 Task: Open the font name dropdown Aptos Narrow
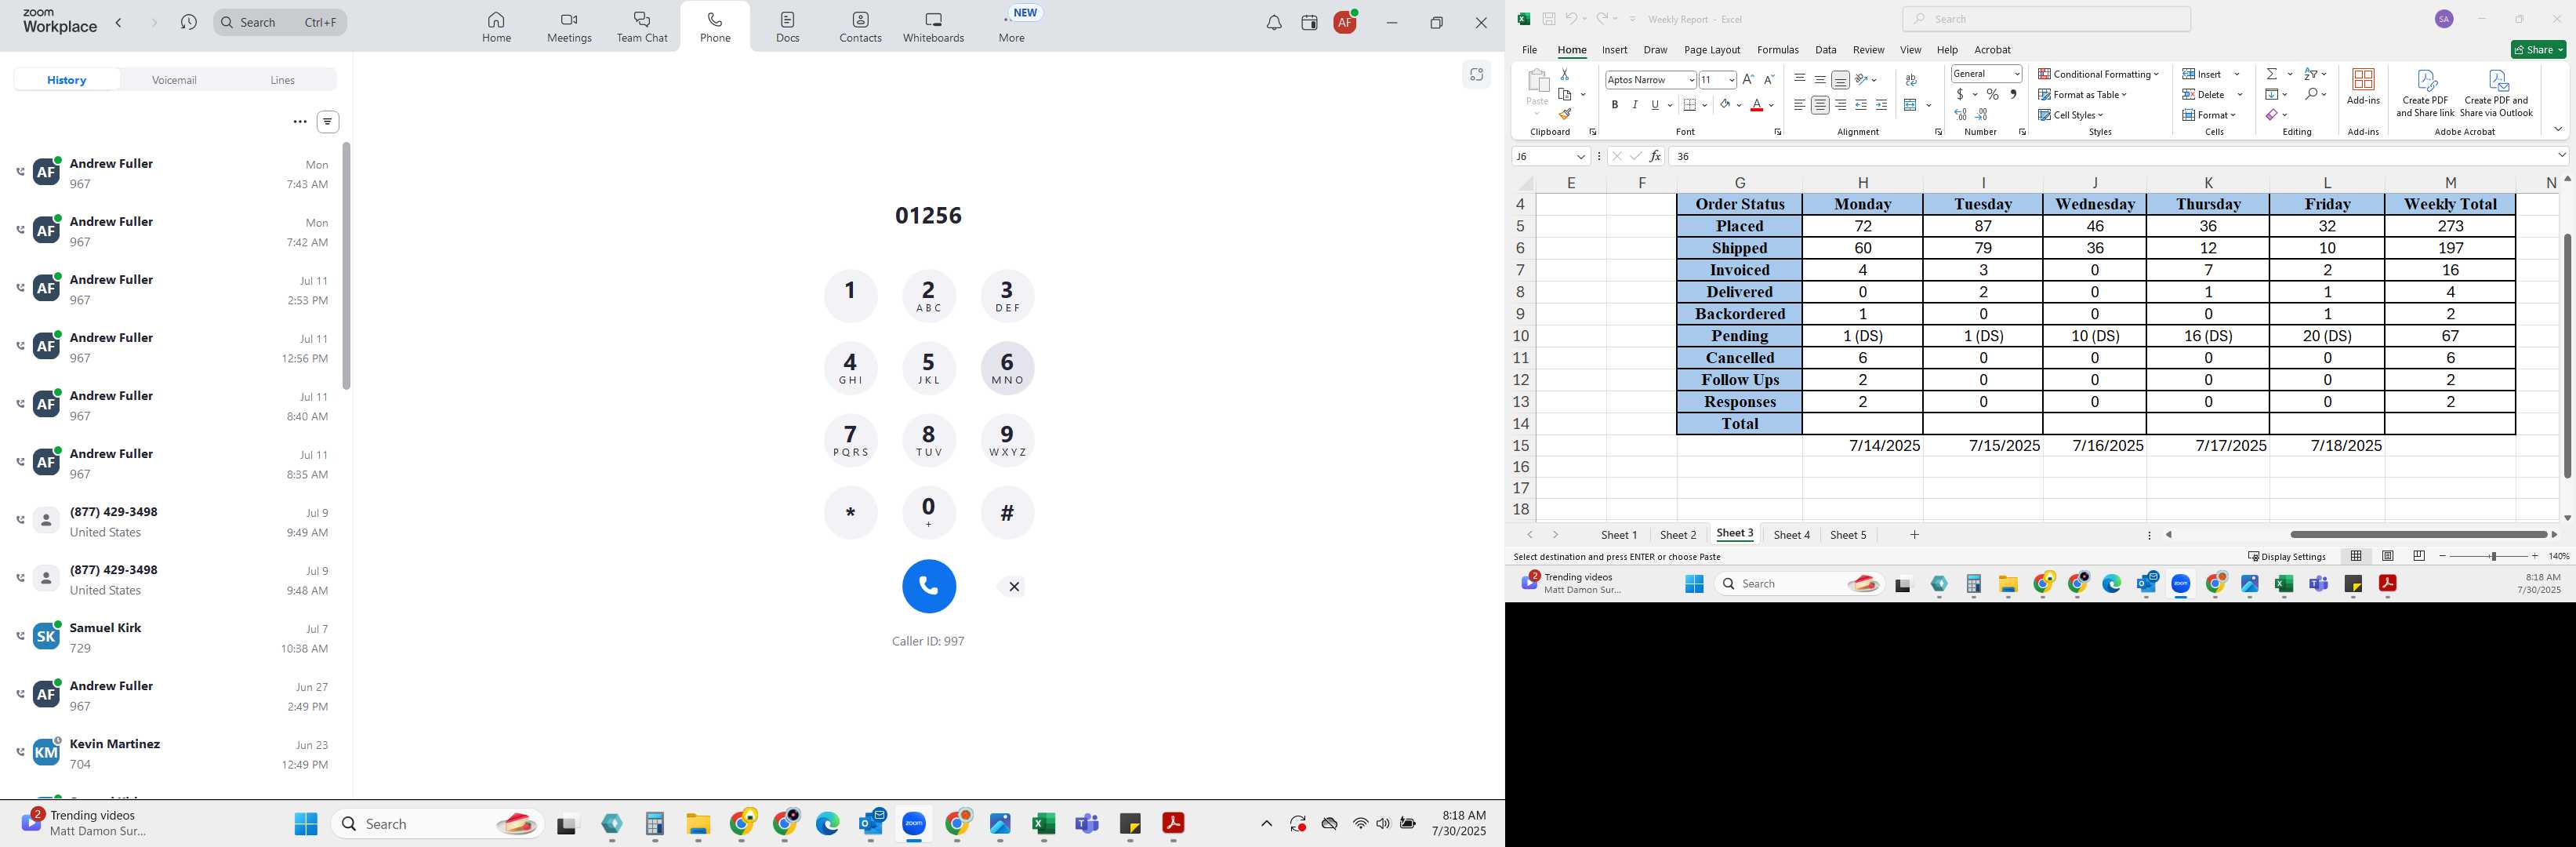click(1691, 80)
